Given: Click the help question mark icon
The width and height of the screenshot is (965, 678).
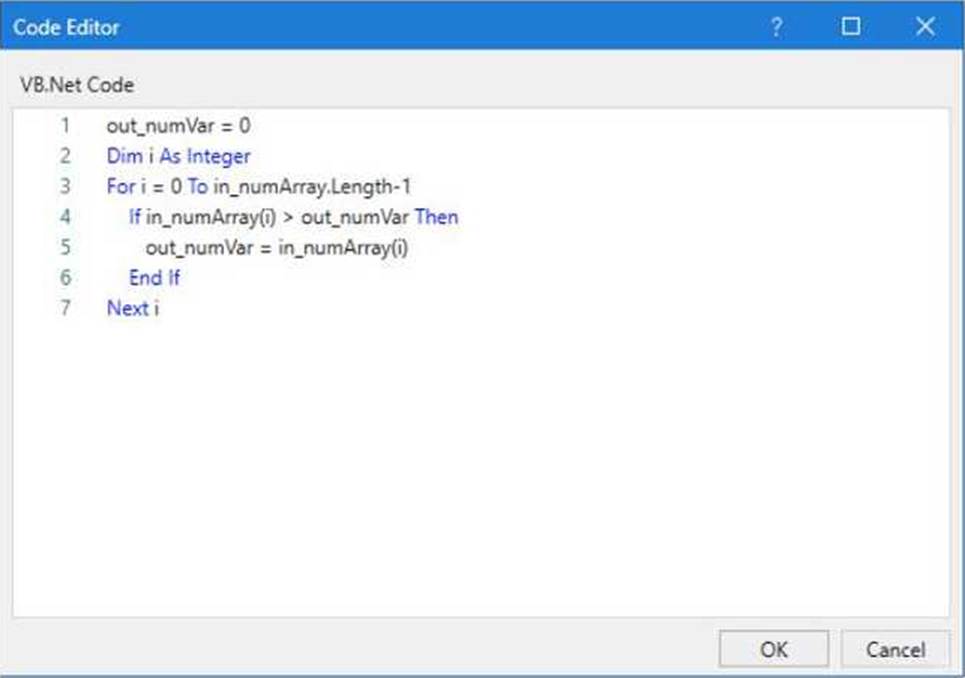Looking at the screenshot, I should pos(776,27).
